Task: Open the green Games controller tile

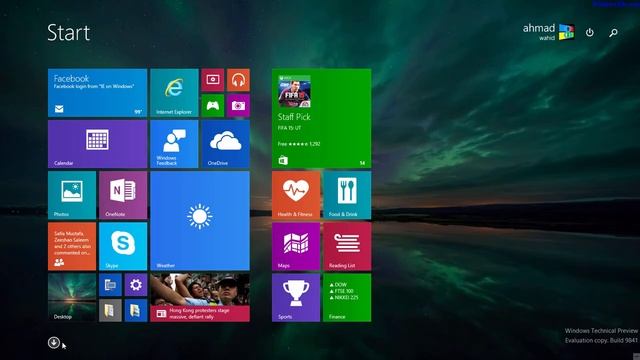Action: coord(213,106)
